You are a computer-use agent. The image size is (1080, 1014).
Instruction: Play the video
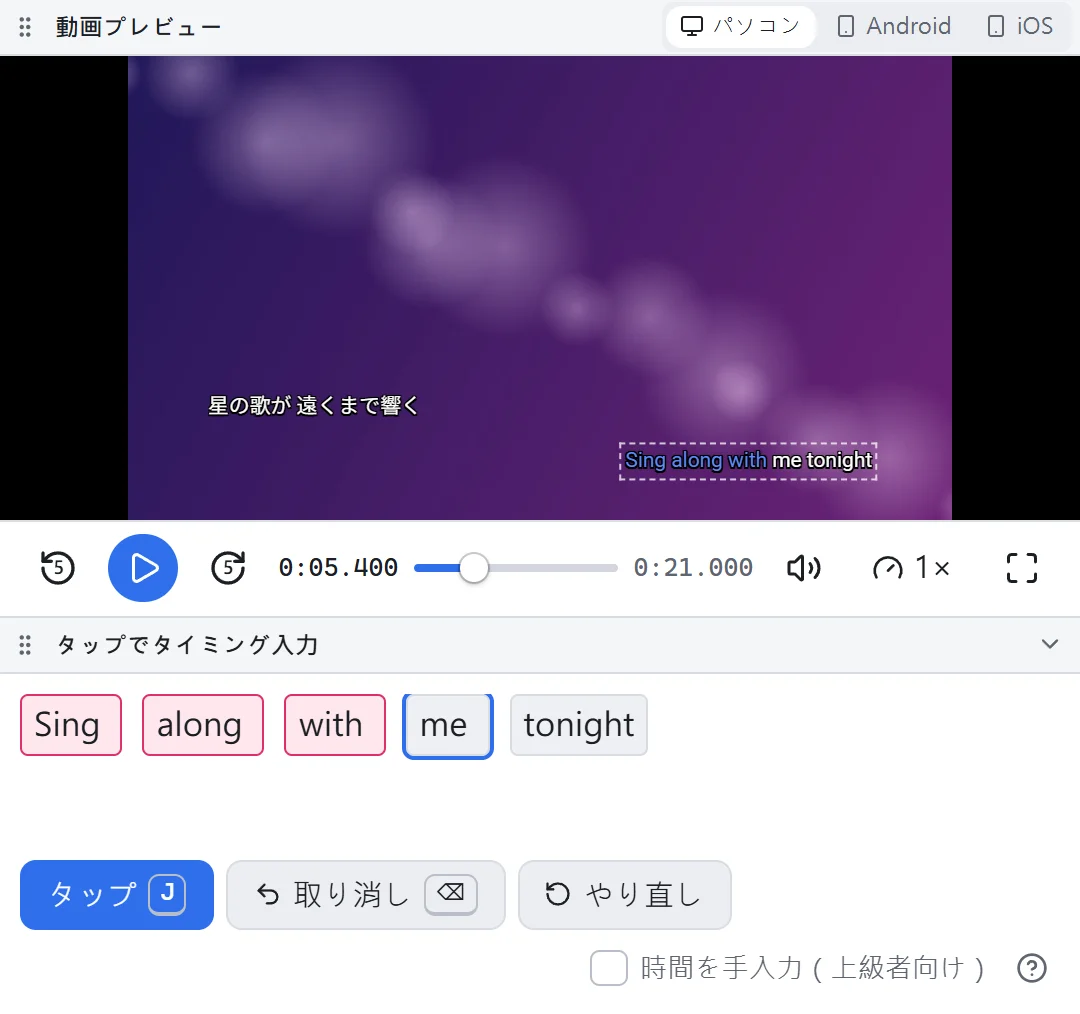(143, 568)
